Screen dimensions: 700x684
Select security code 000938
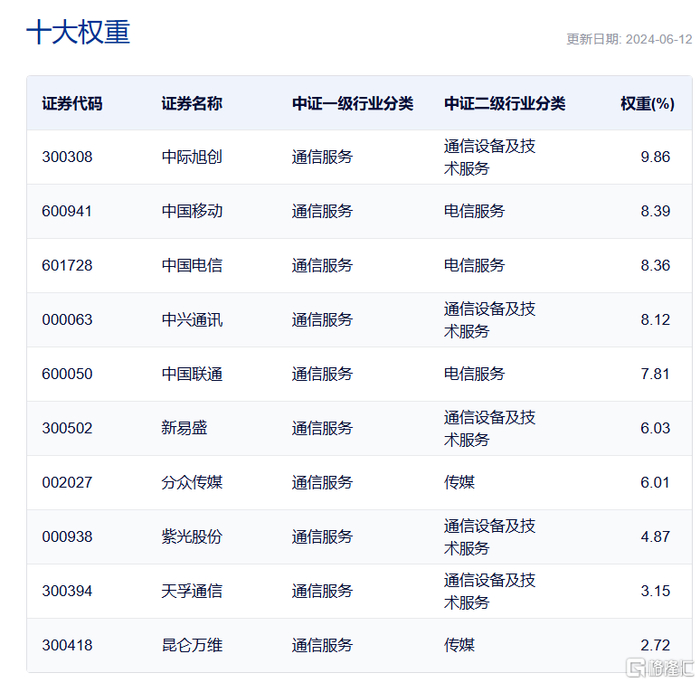click(67, 537)
